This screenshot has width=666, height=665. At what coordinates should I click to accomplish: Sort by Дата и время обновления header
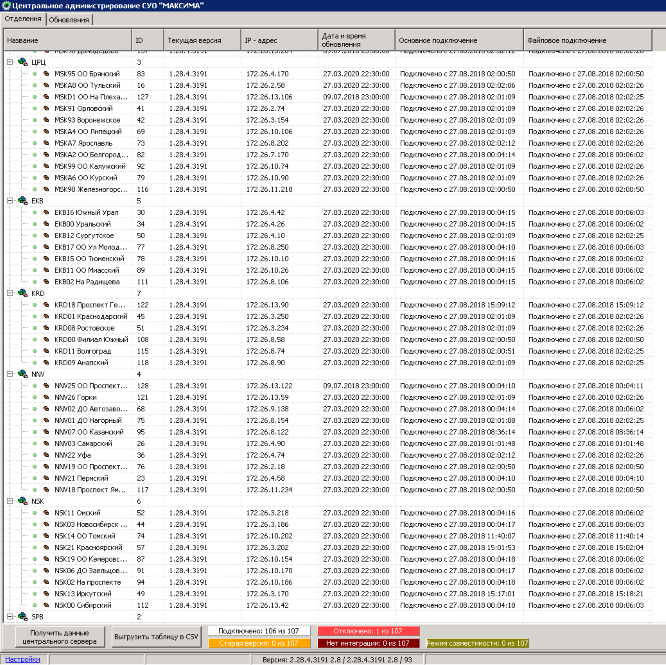(x=356, y=40)
